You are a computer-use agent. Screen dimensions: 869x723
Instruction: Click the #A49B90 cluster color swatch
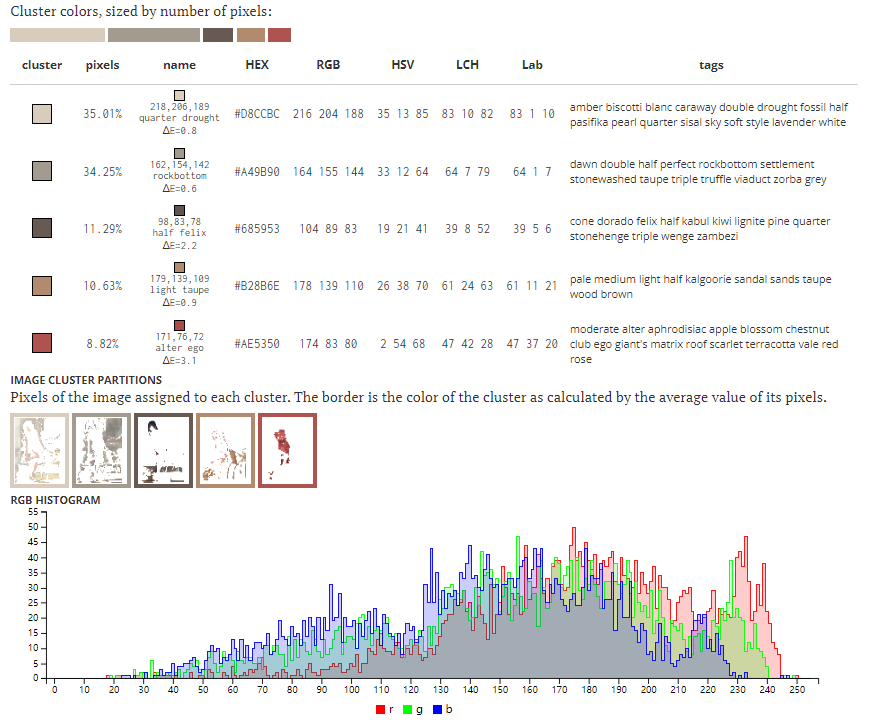42,172
